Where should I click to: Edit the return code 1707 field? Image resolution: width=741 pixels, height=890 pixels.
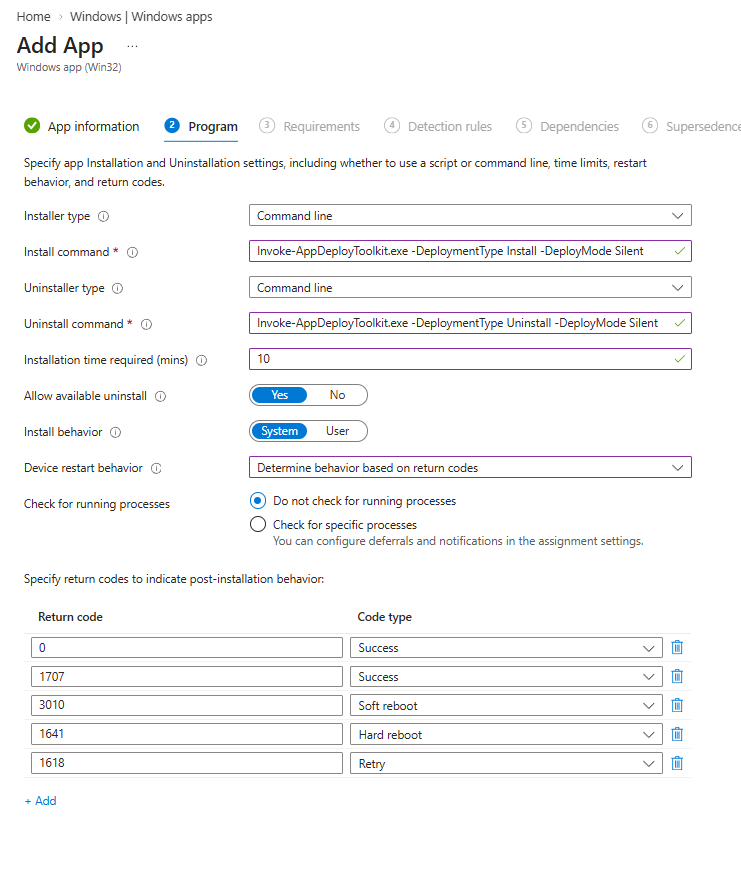[187, 677]
